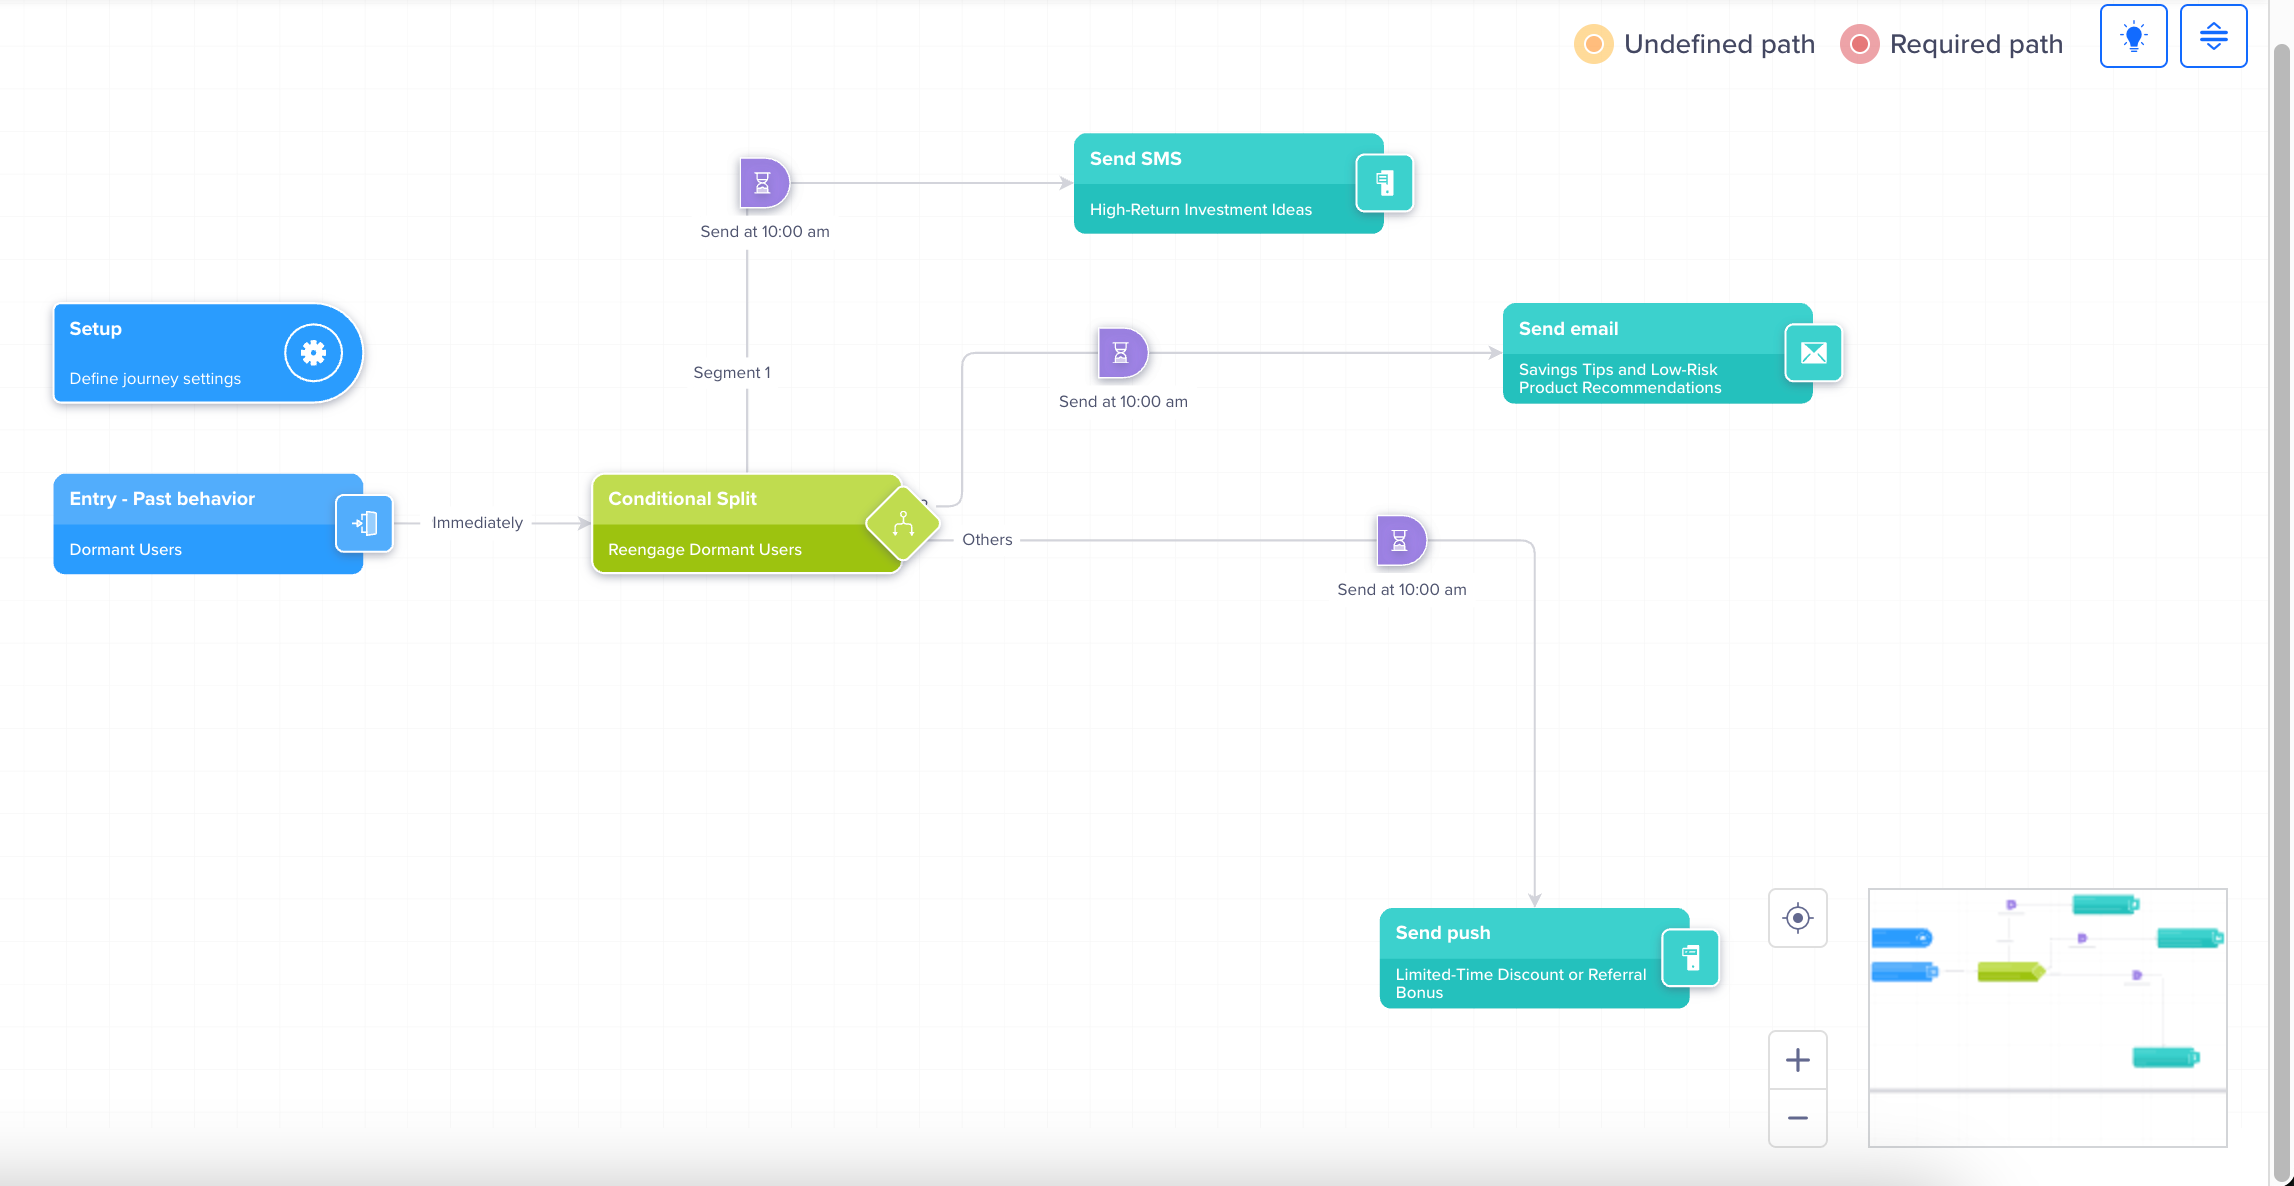Click the Segment 1 branch label
Viewport: 2294px width, 1186px height.
(731, 371)
